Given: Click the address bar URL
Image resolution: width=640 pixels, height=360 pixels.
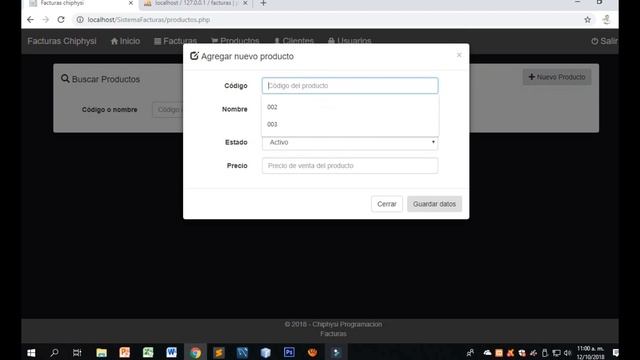Looking at the screenshot, I should coord(149,20).
